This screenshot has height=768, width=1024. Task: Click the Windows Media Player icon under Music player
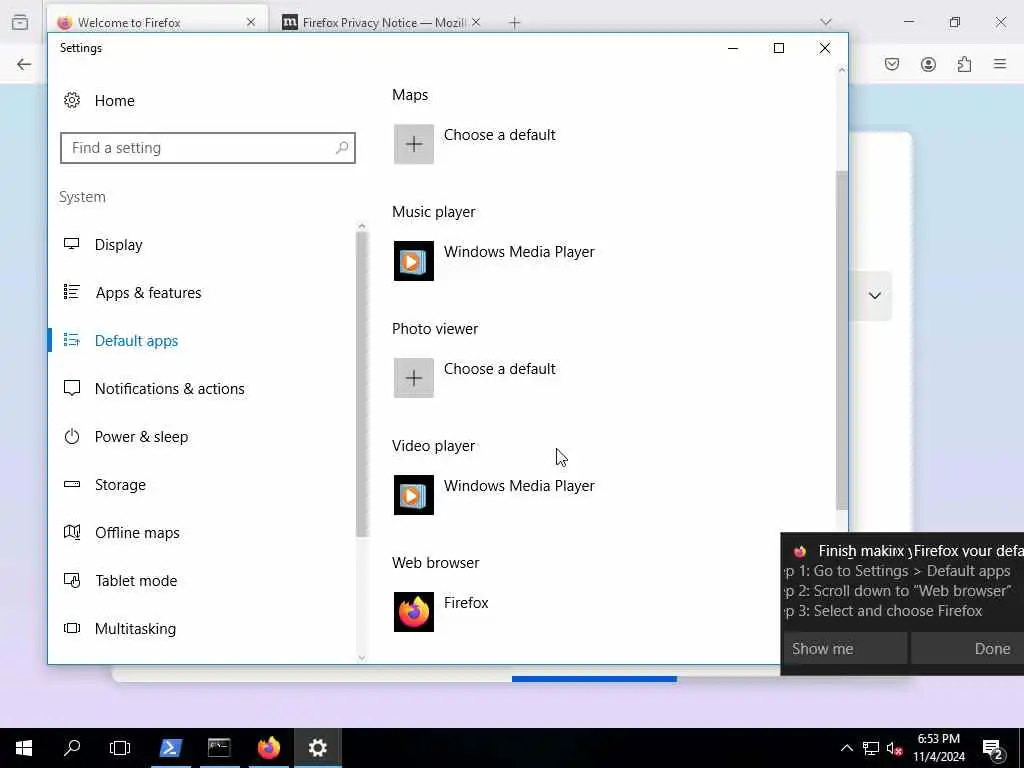click(x=413, y=261)
